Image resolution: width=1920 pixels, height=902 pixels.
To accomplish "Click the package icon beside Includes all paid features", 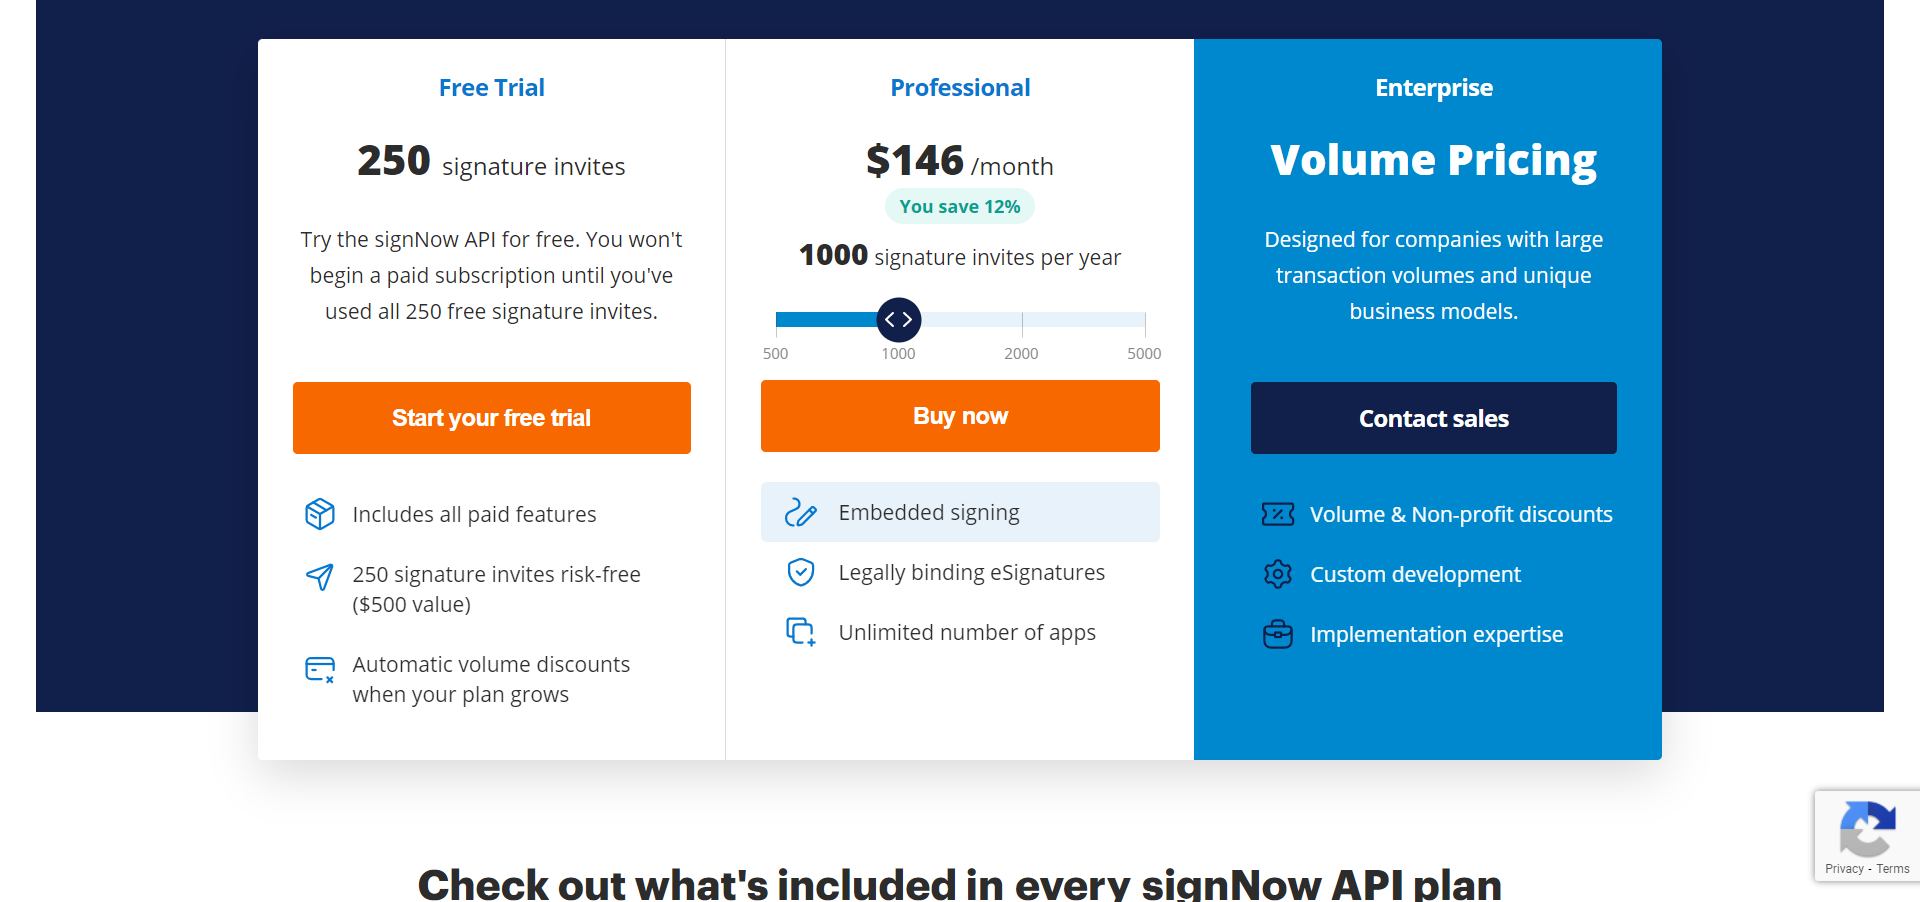I will [320, 514].
